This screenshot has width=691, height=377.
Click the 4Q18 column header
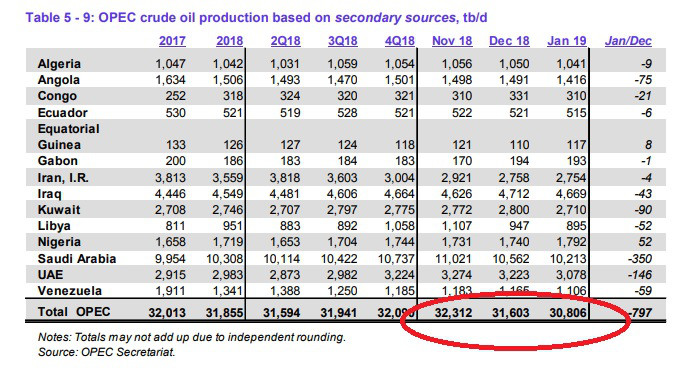[x=400, y=41]
